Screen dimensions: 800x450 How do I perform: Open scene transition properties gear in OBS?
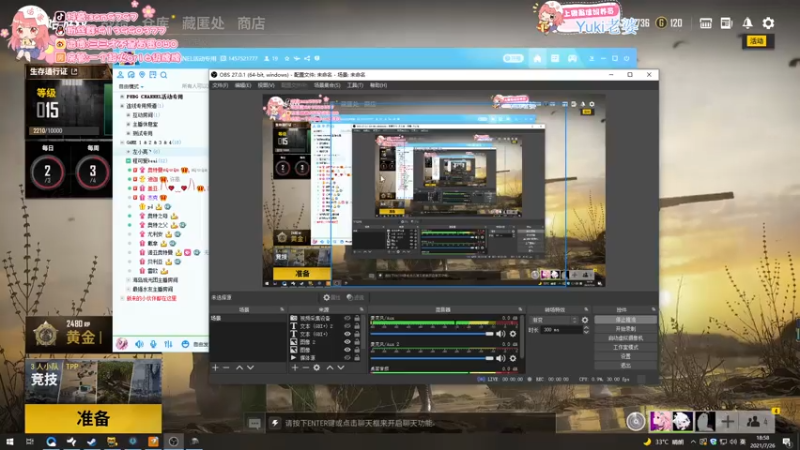pos(585,320)
